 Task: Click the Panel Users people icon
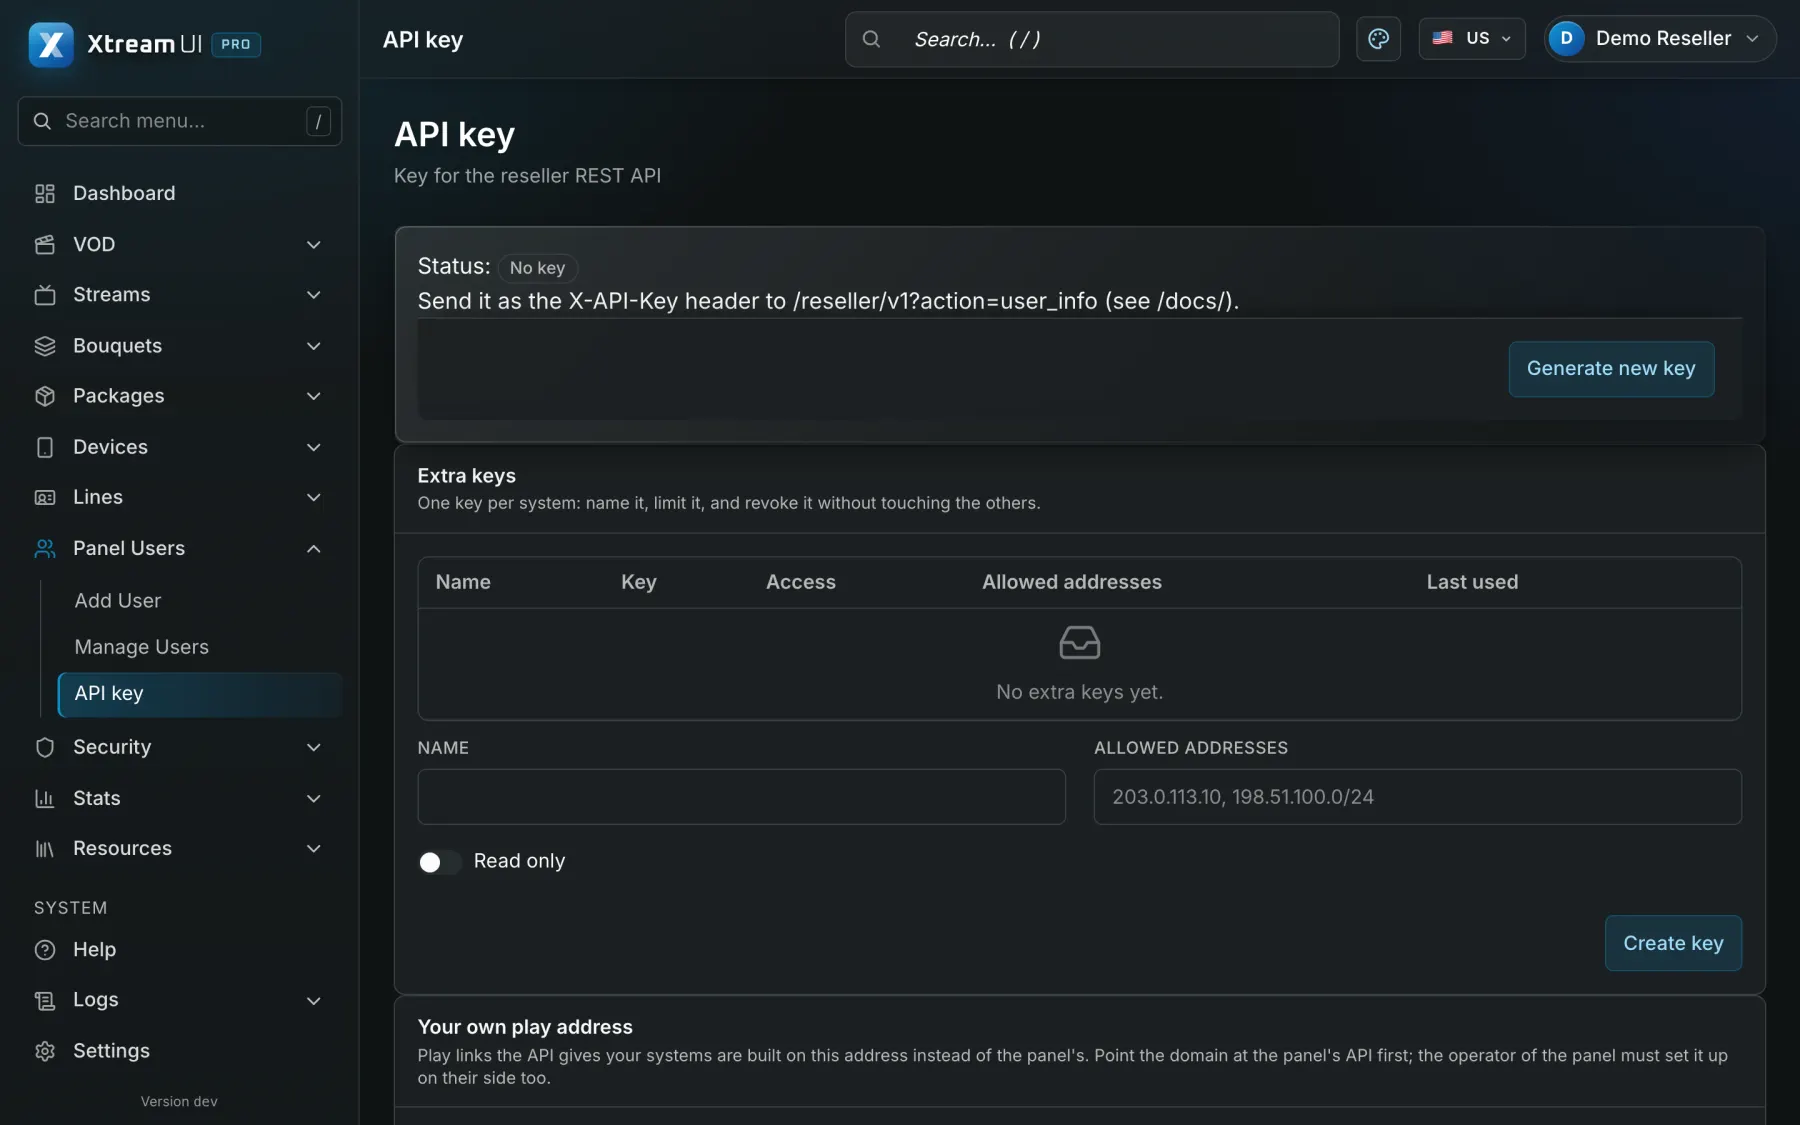click(x=45, y=548)
